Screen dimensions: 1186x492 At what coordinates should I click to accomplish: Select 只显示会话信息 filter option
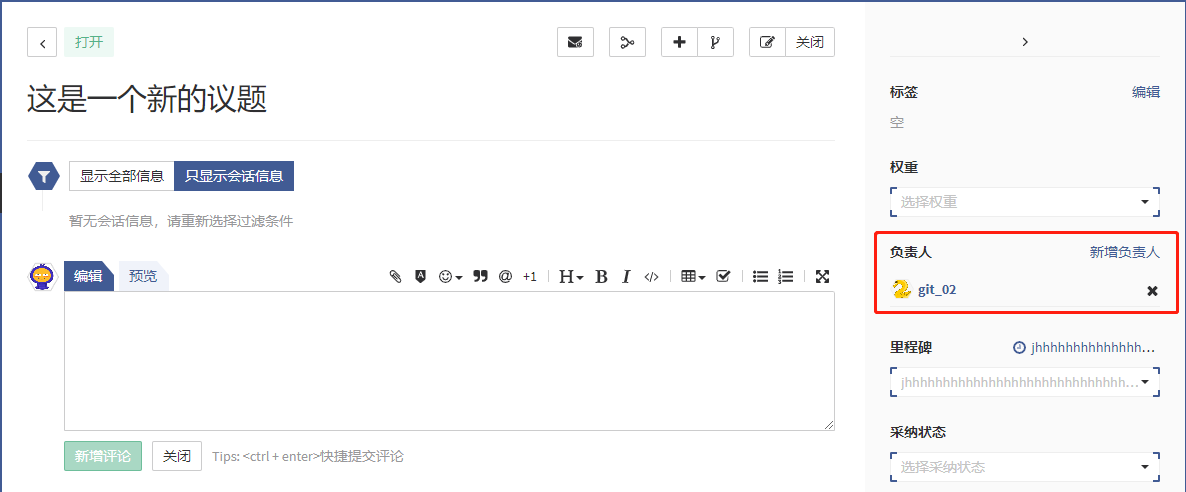234,176
